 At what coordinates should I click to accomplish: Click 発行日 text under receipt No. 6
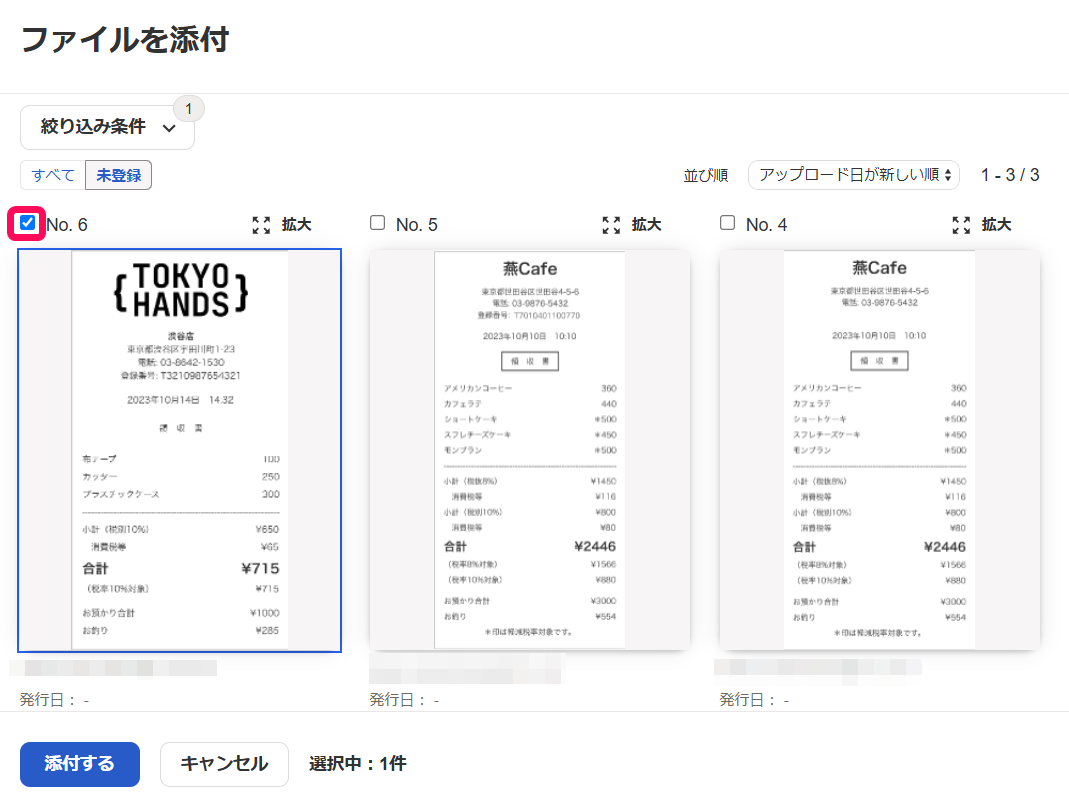[x=54, y=700]
